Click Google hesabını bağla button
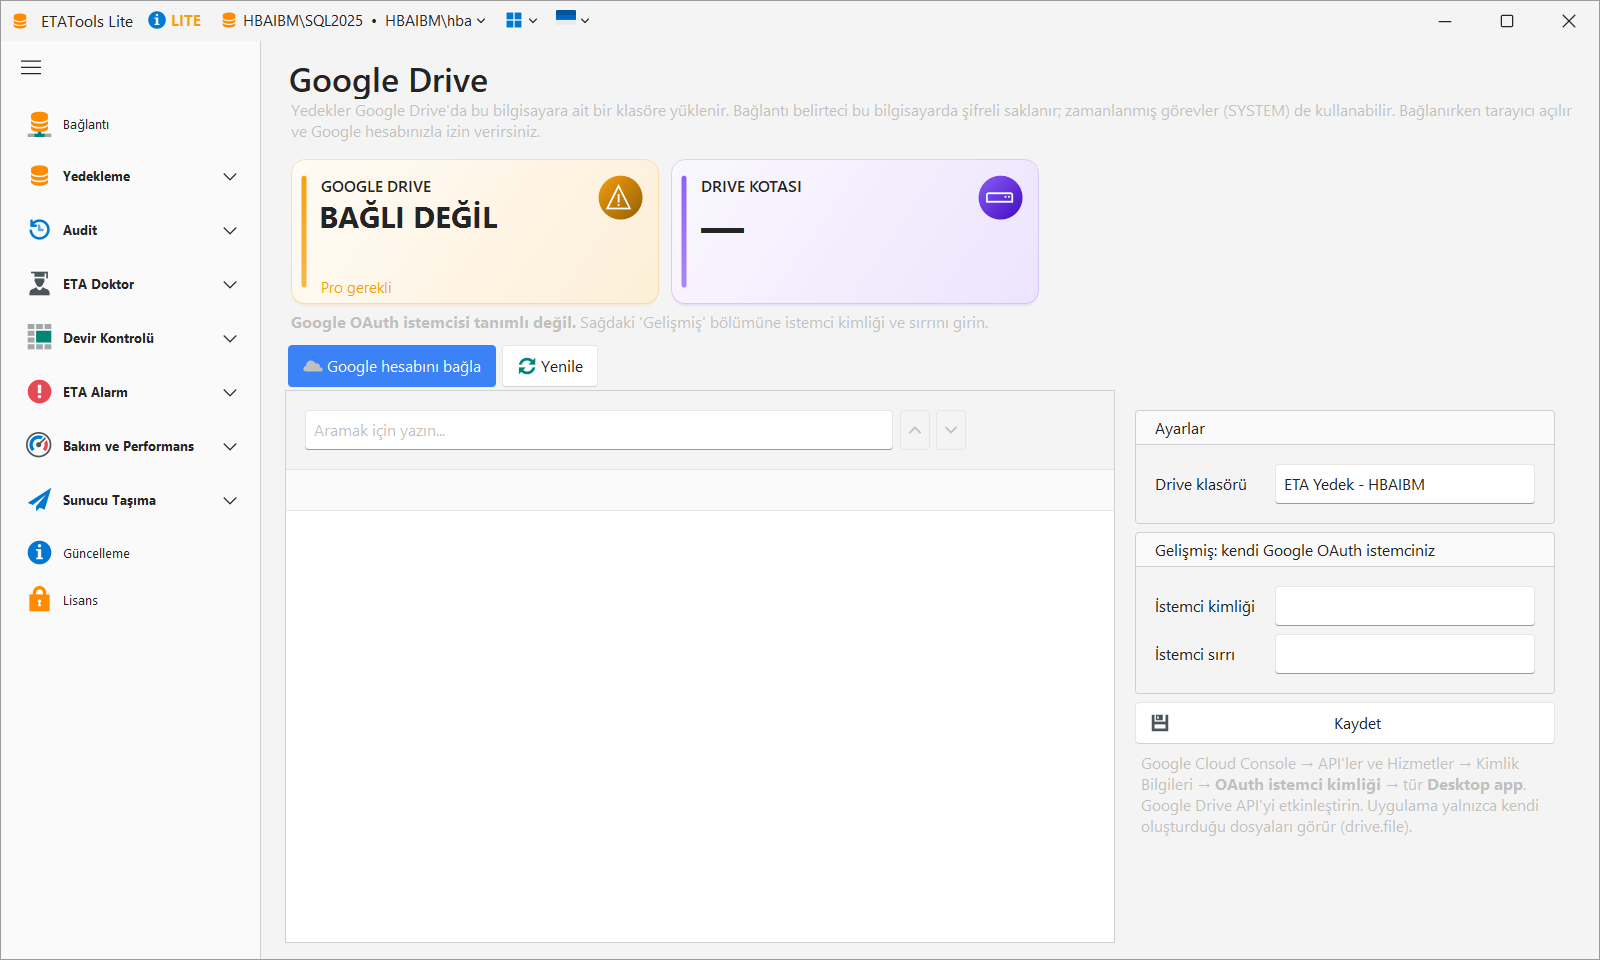This screenshot has height=960, width=1600. pyautogui.click(x=392, y=366)
